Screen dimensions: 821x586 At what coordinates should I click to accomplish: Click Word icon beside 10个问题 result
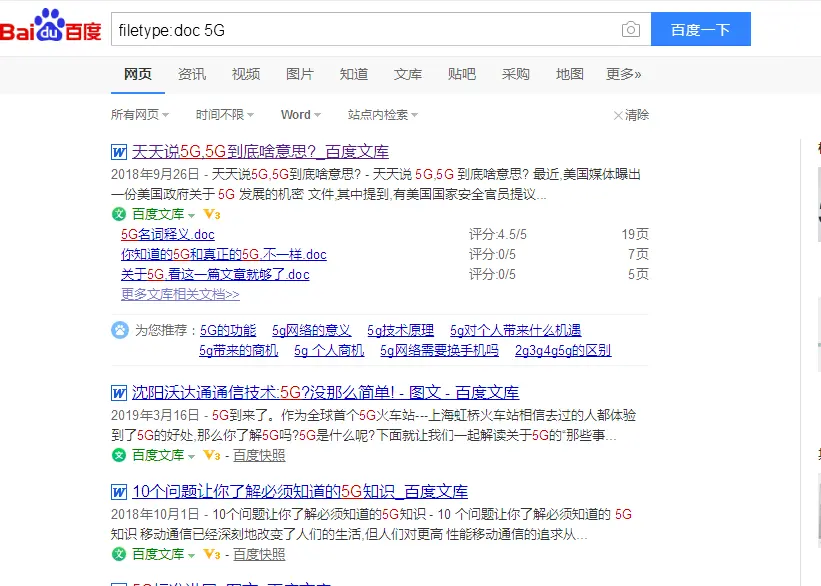119,492
